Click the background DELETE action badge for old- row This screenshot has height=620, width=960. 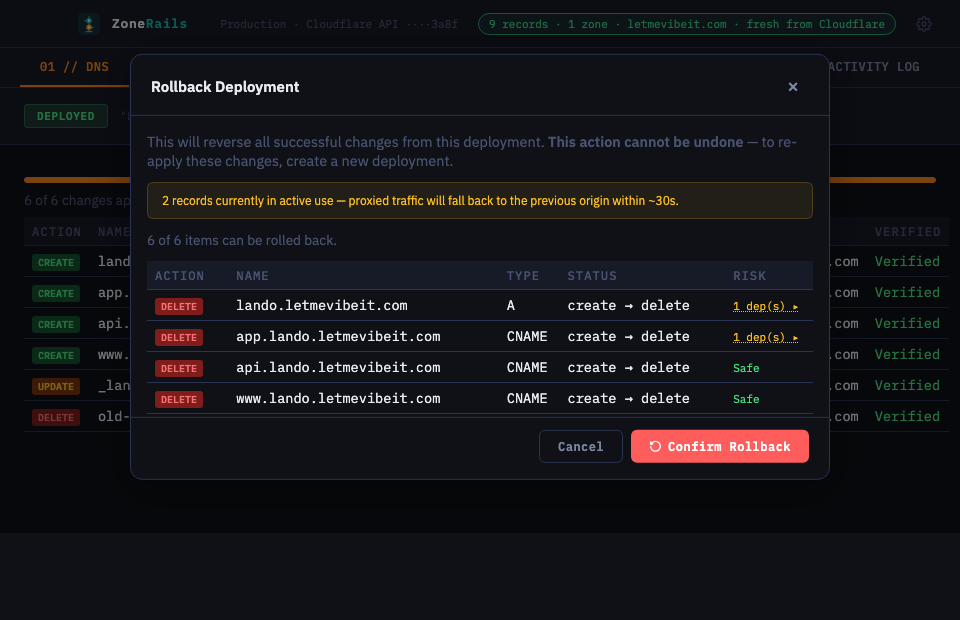point(56,417)
